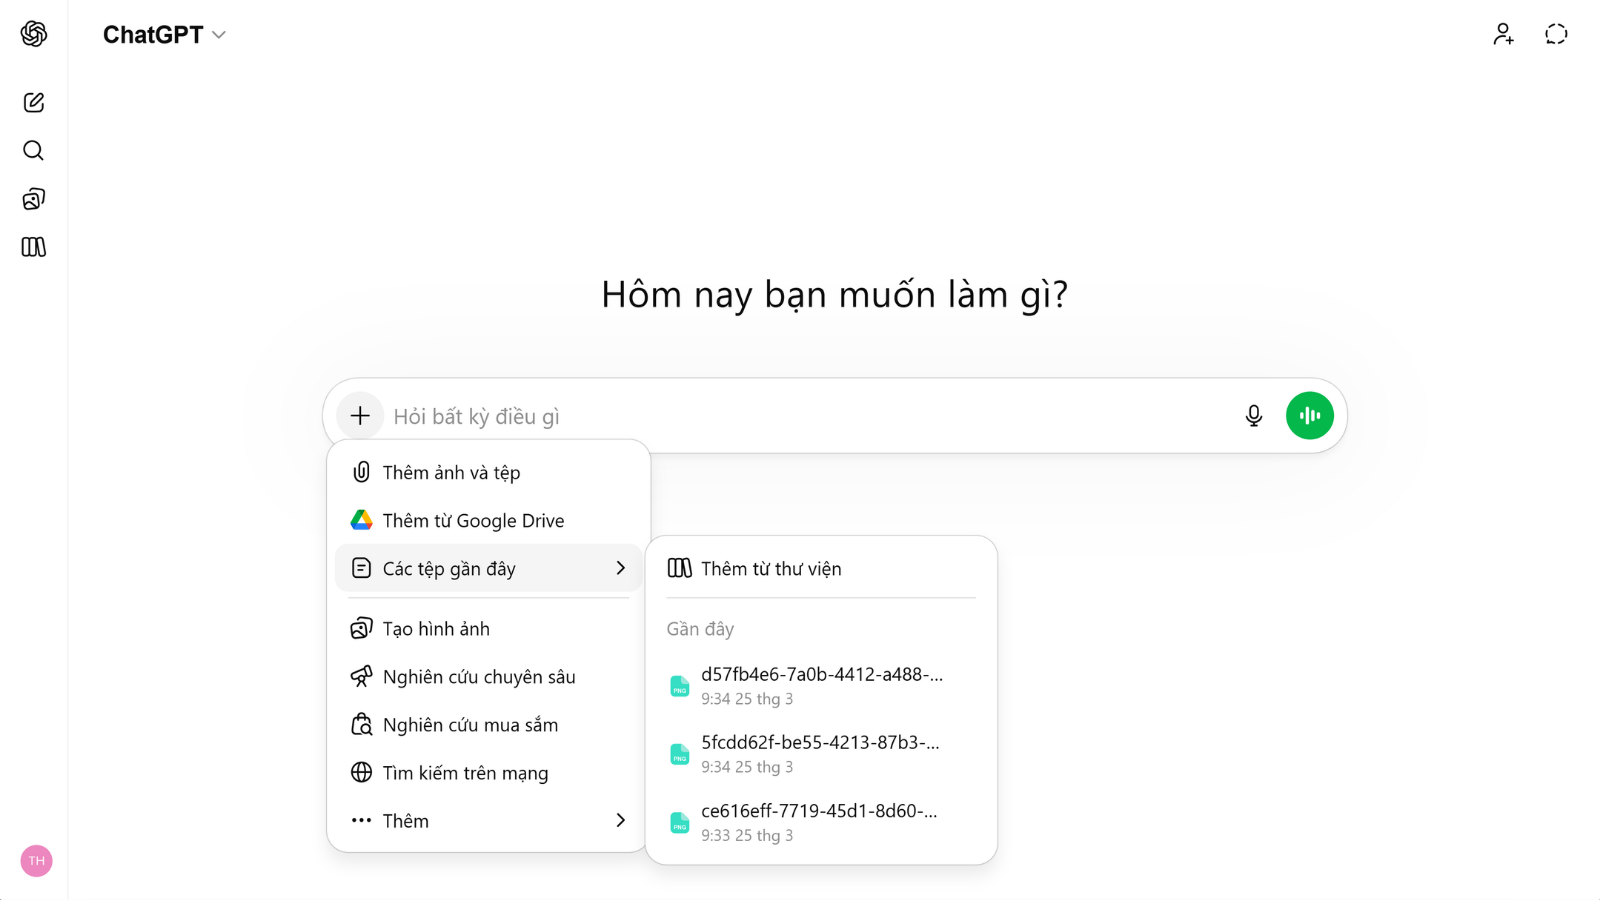
Task: Click the ChatGPT logo in sidebar
Action: point(34,34)
